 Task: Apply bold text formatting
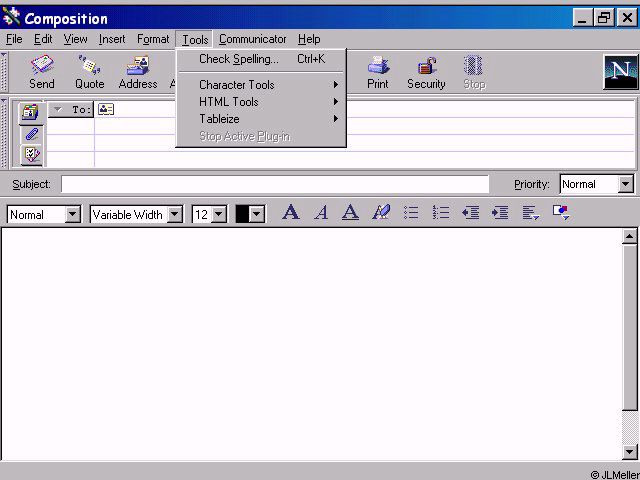click(291, 213)
